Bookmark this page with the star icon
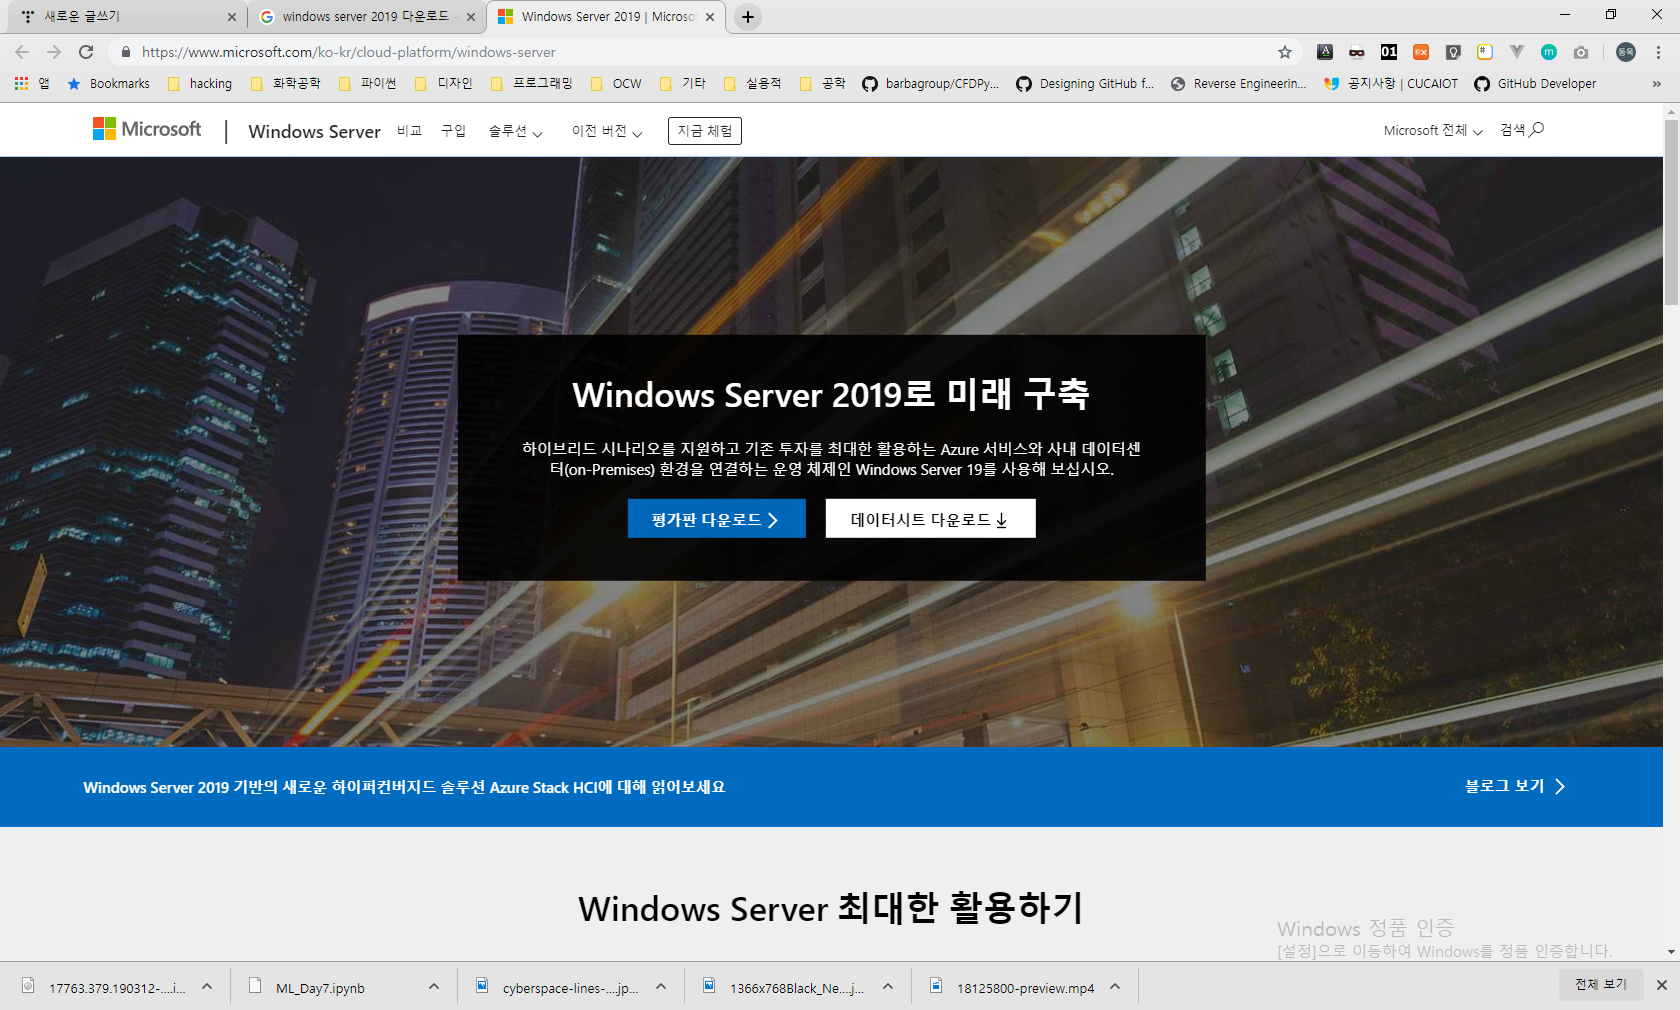 coord(1285,52)
